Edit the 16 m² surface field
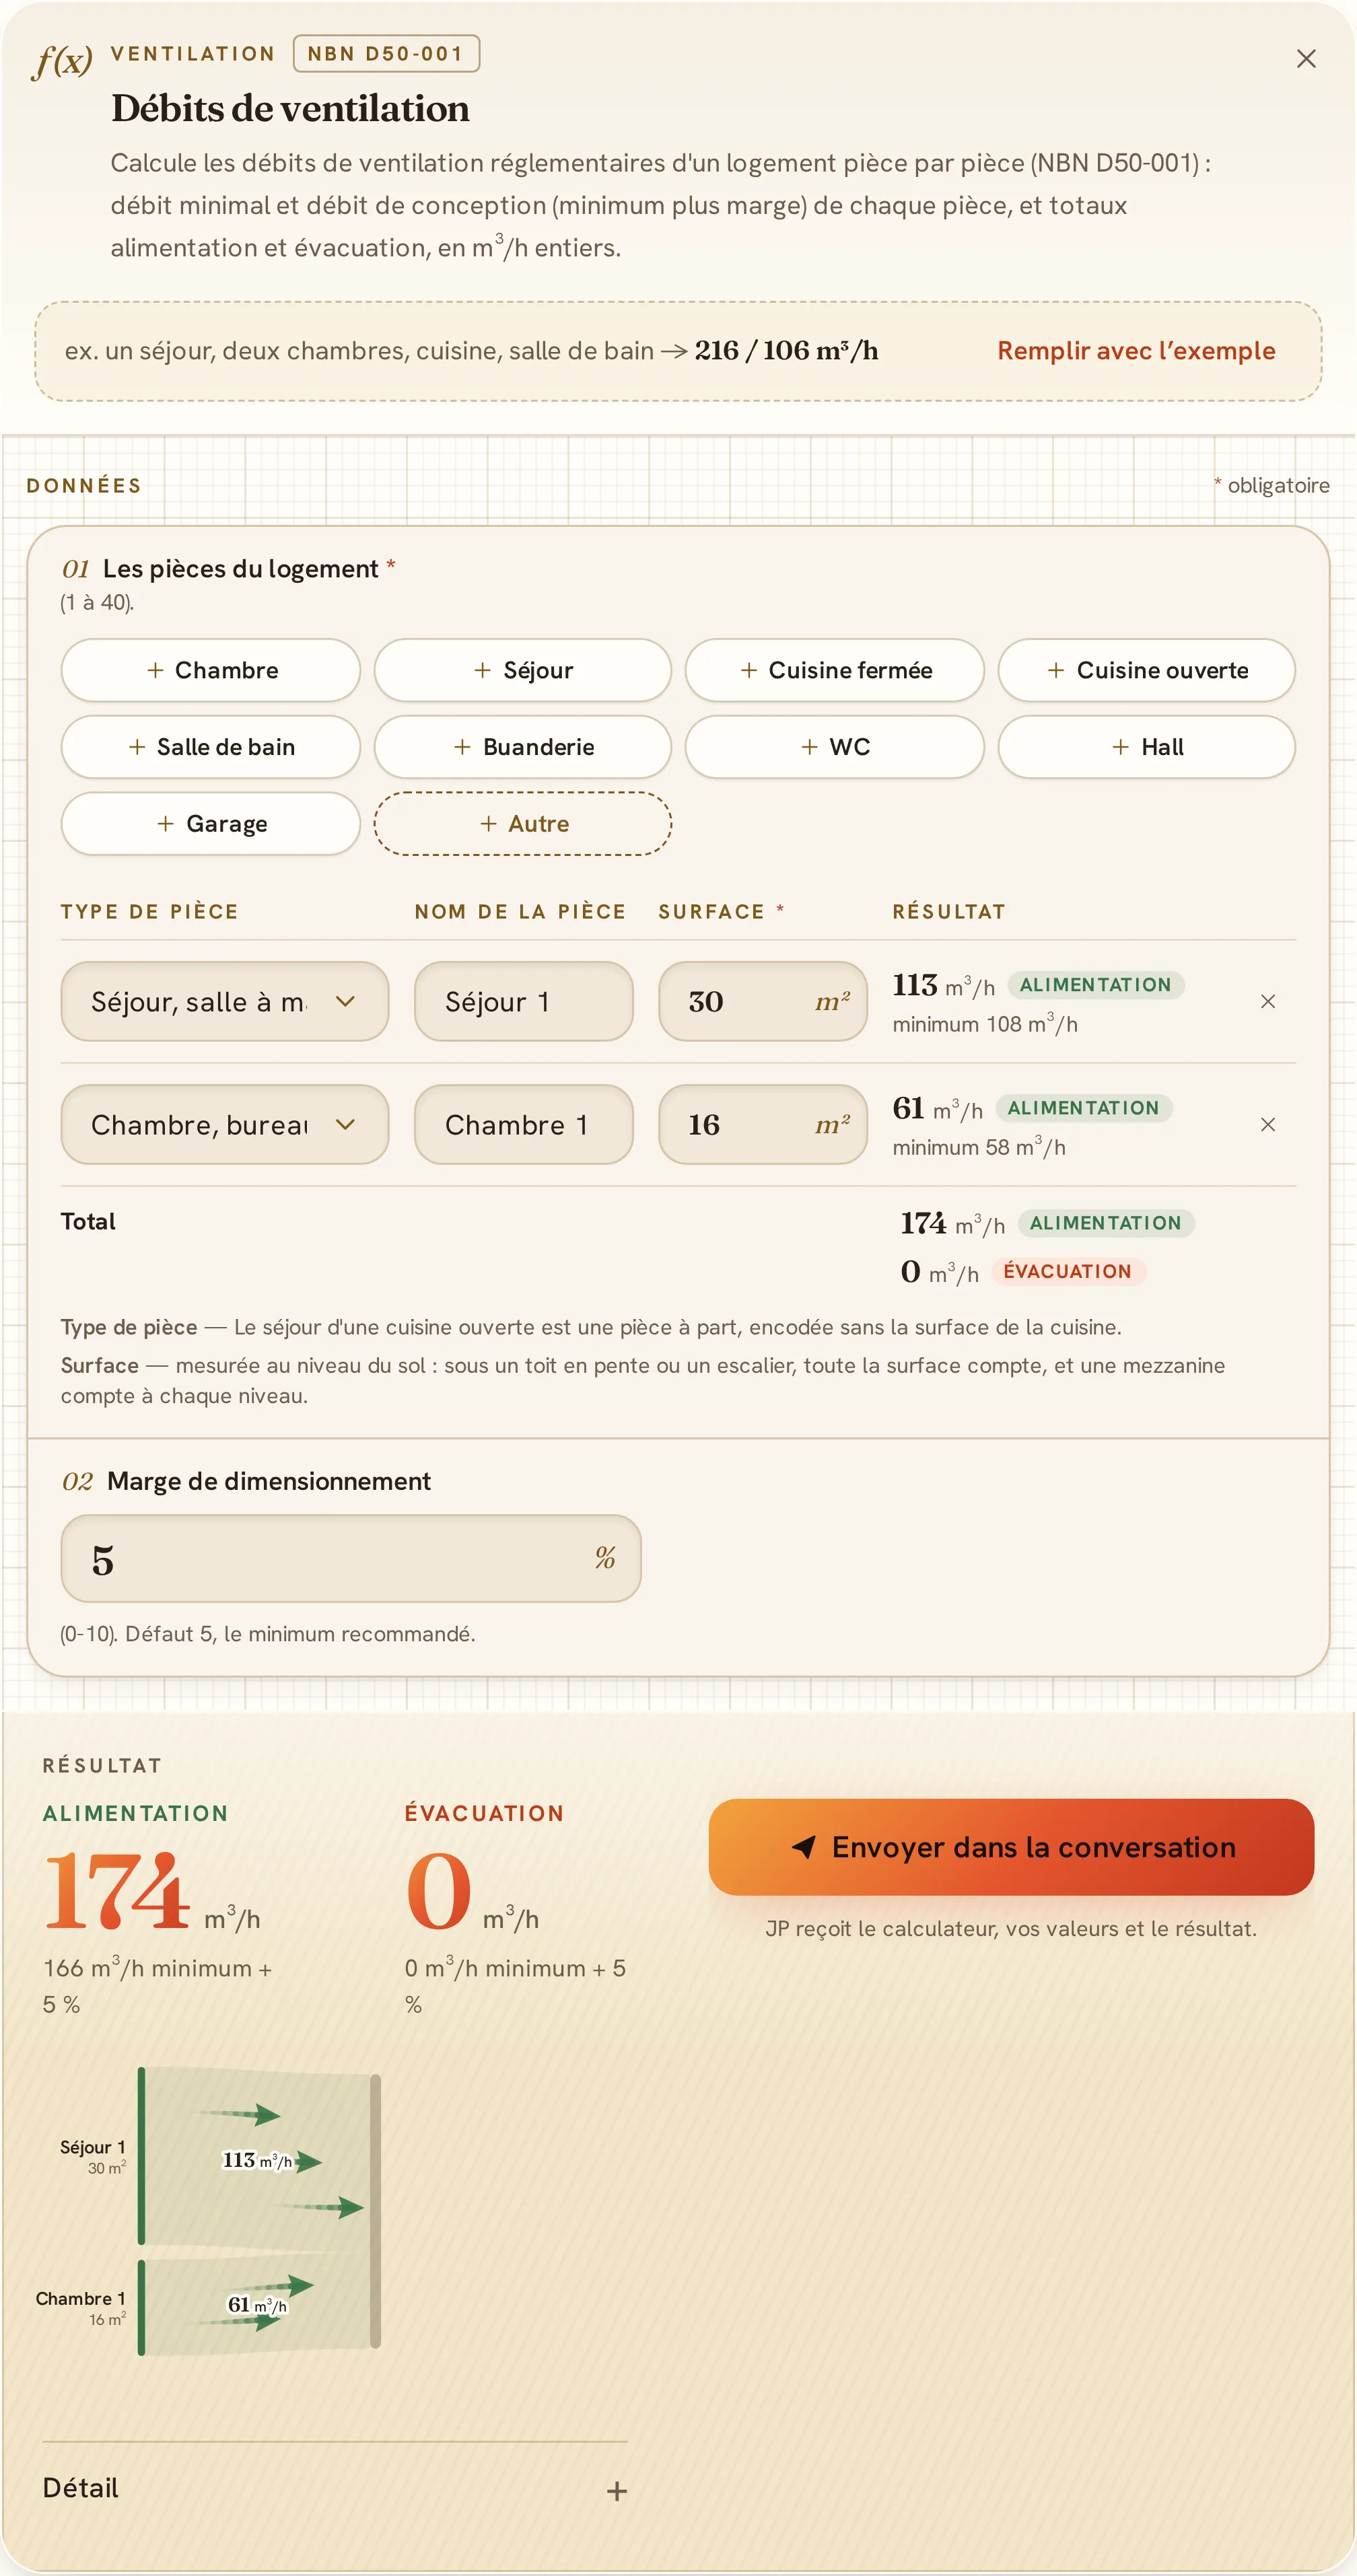This screenshot has width=1357, height=2576. 762,1124
